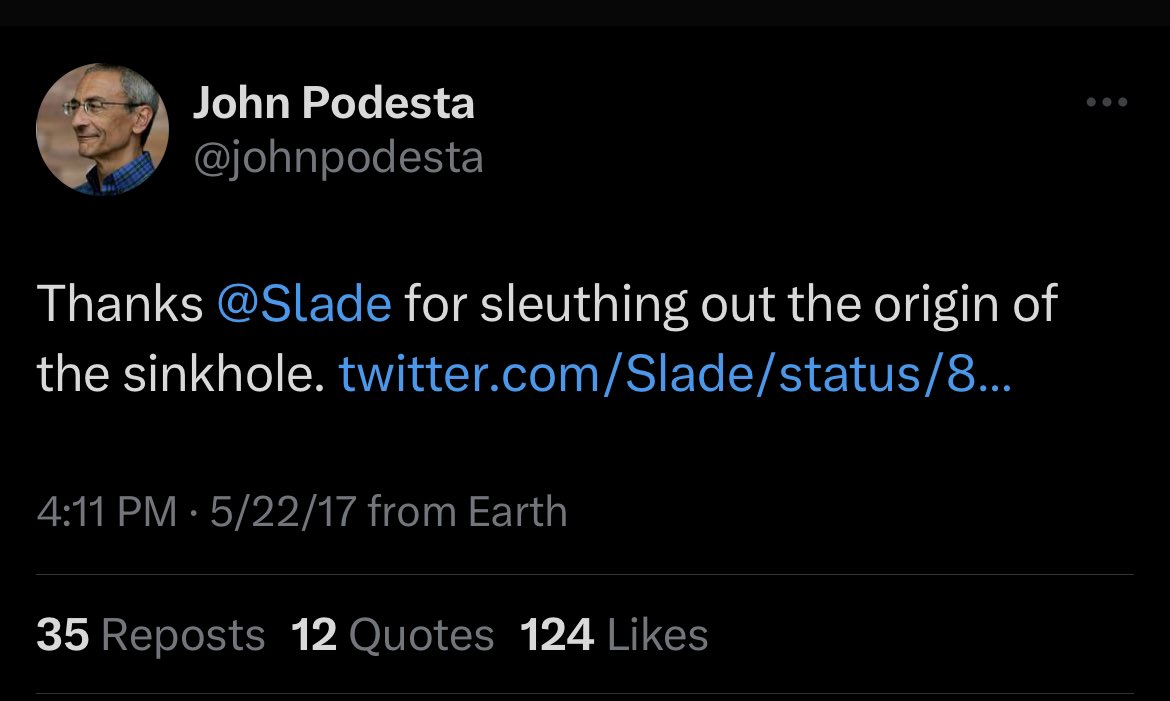The width and height of the screenshot is (1170, 701).
Task: Click the "from Earth" location text
Action: click(467, 512)
